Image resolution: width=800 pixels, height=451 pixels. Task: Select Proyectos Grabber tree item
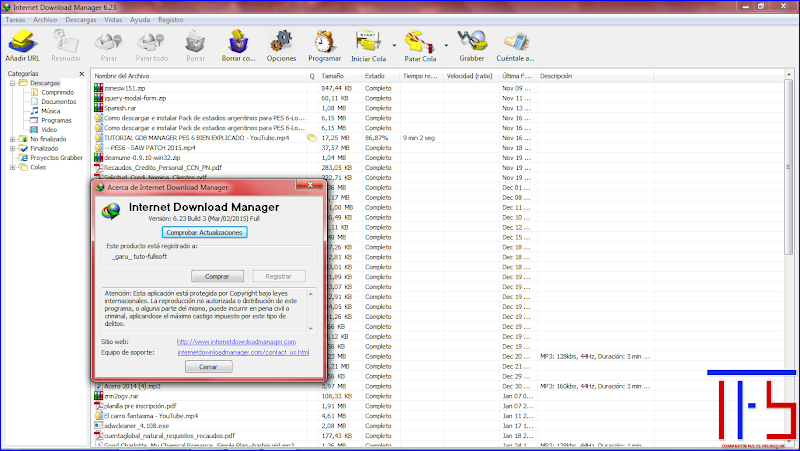coord(56,158)
